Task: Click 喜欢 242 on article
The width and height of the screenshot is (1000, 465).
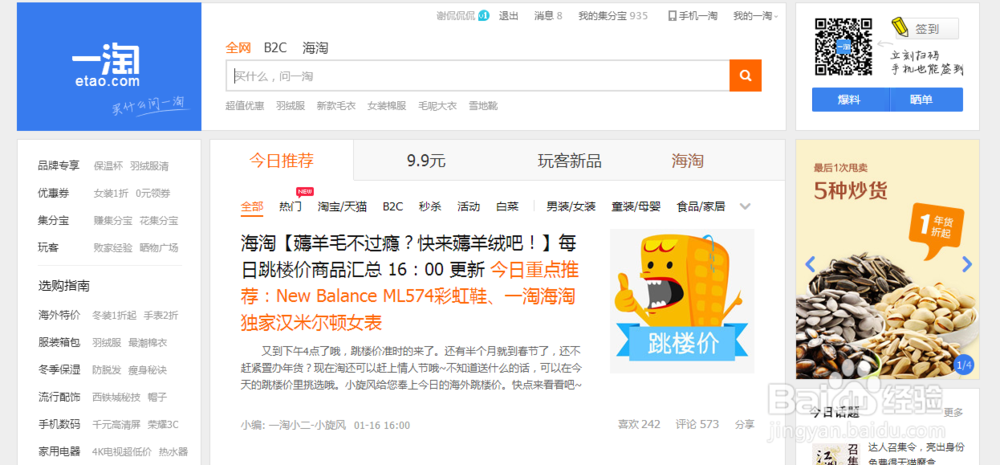Action: pos(639,424)
